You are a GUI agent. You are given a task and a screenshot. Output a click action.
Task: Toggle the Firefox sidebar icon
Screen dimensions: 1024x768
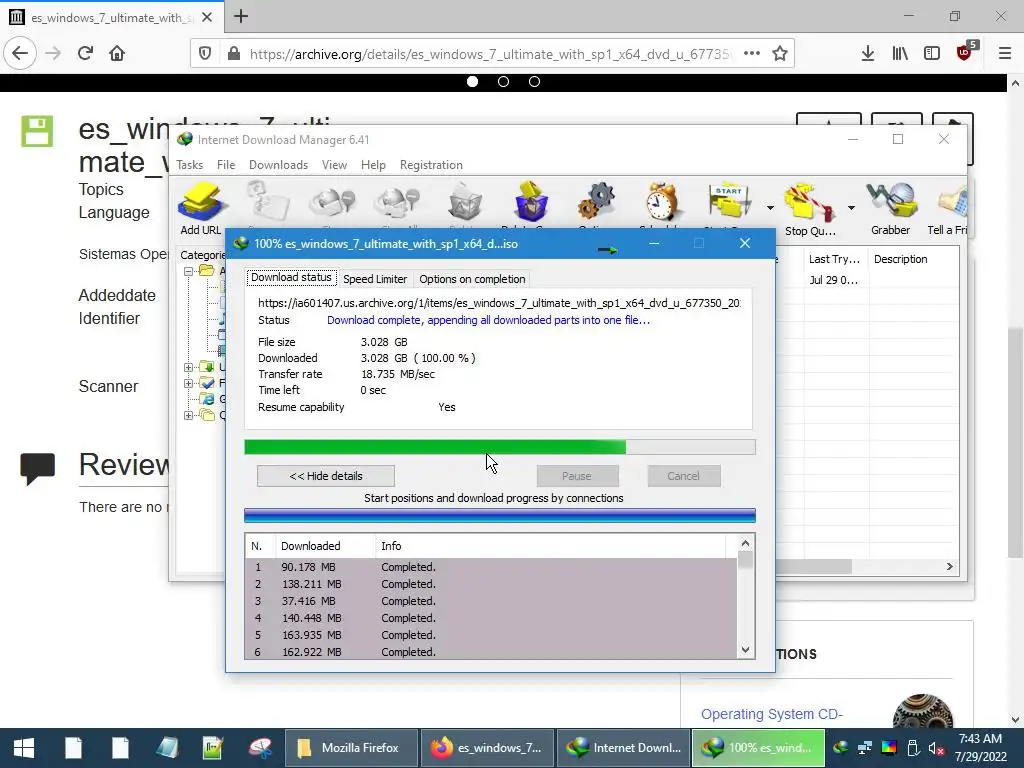[932, 54]
